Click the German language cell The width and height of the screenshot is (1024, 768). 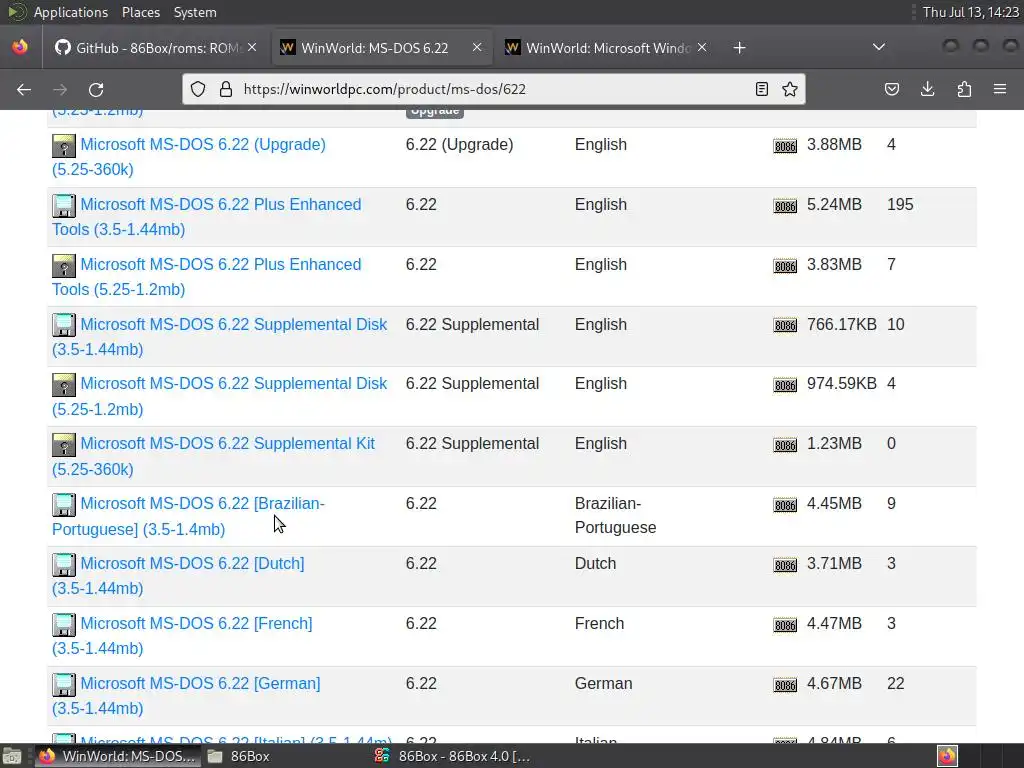click(603, 684)
